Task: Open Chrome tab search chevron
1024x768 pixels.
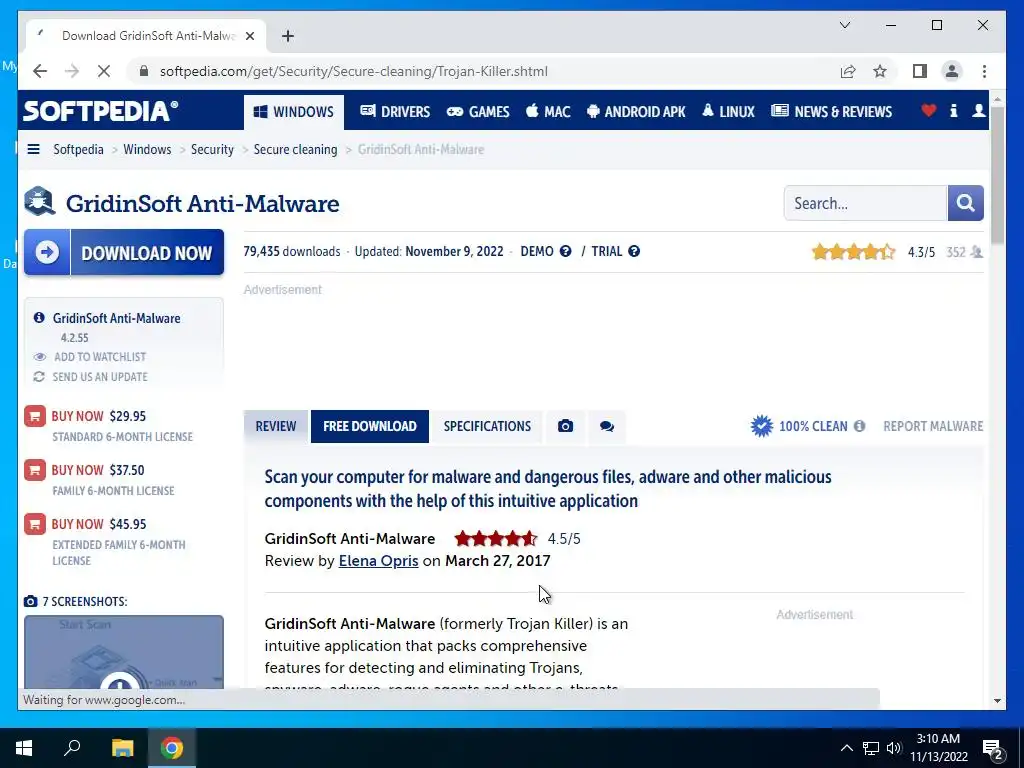Action: point(844,25)
